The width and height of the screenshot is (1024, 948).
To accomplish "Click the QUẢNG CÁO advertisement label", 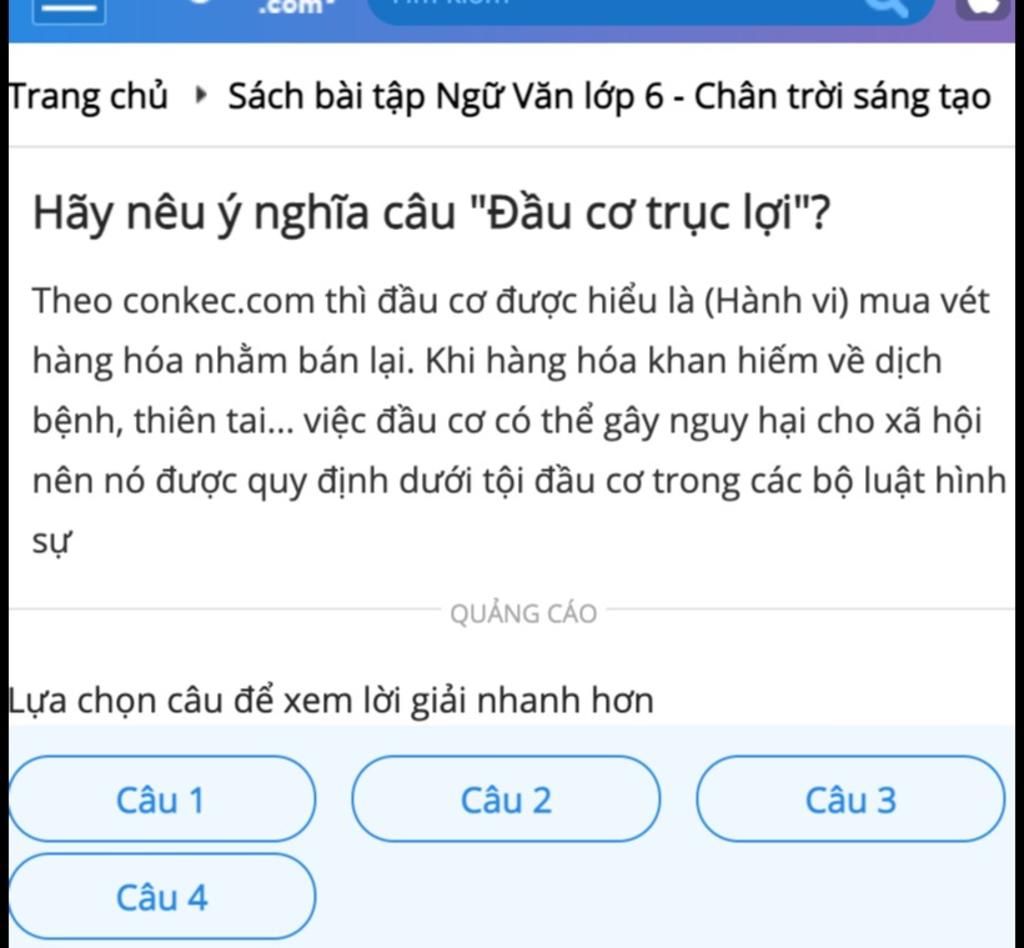I will click(523, 614).
